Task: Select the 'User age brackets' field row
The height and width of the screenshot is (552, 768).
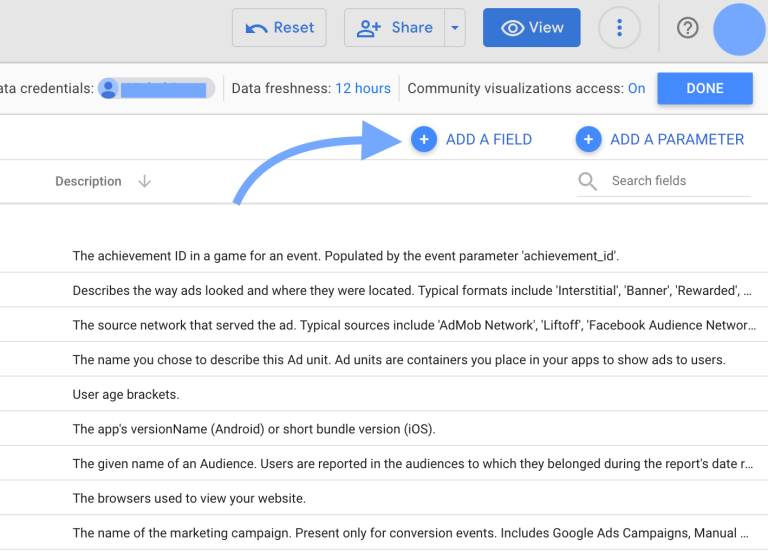Action: pyautogui.click(x=124, y=394)
